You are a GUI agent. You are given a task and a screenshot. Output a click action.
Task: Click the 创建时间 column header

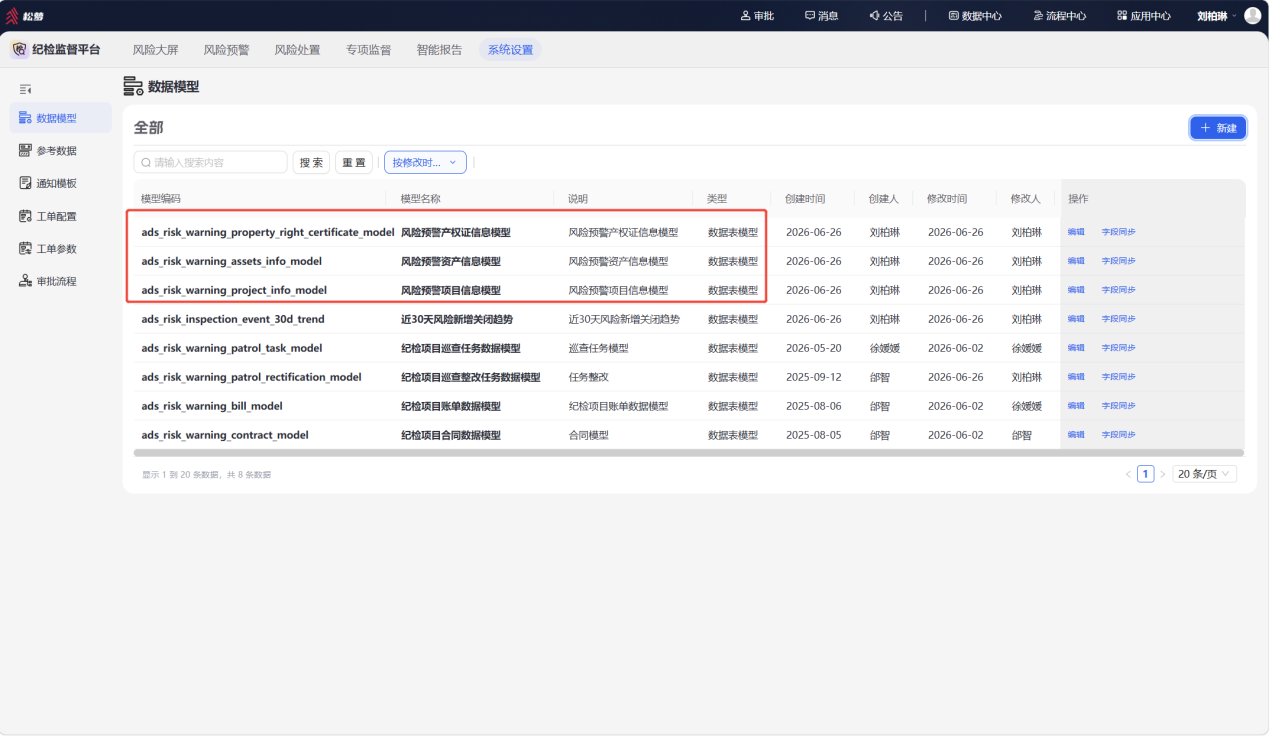pos(805,199)
